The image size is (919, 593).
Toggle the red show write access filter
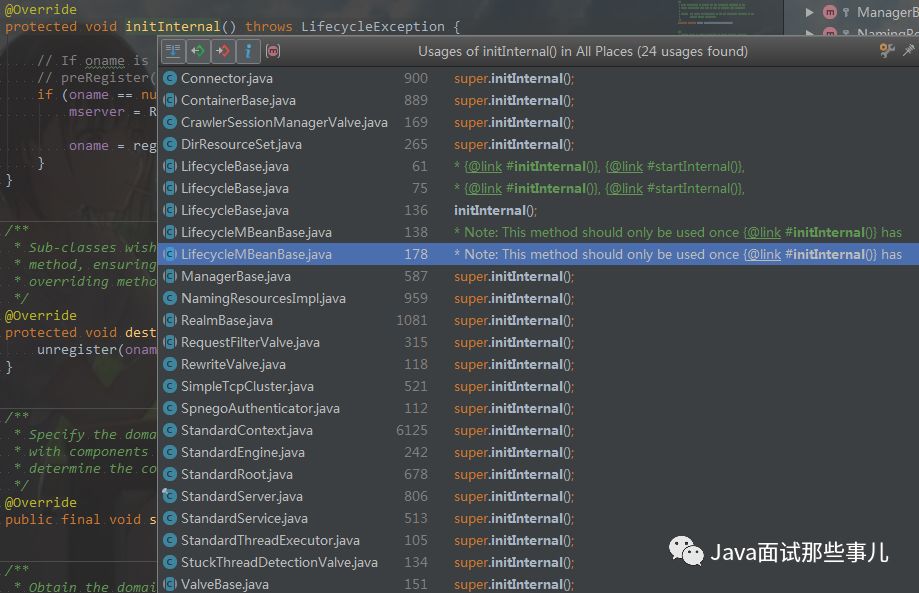(223, 51)
